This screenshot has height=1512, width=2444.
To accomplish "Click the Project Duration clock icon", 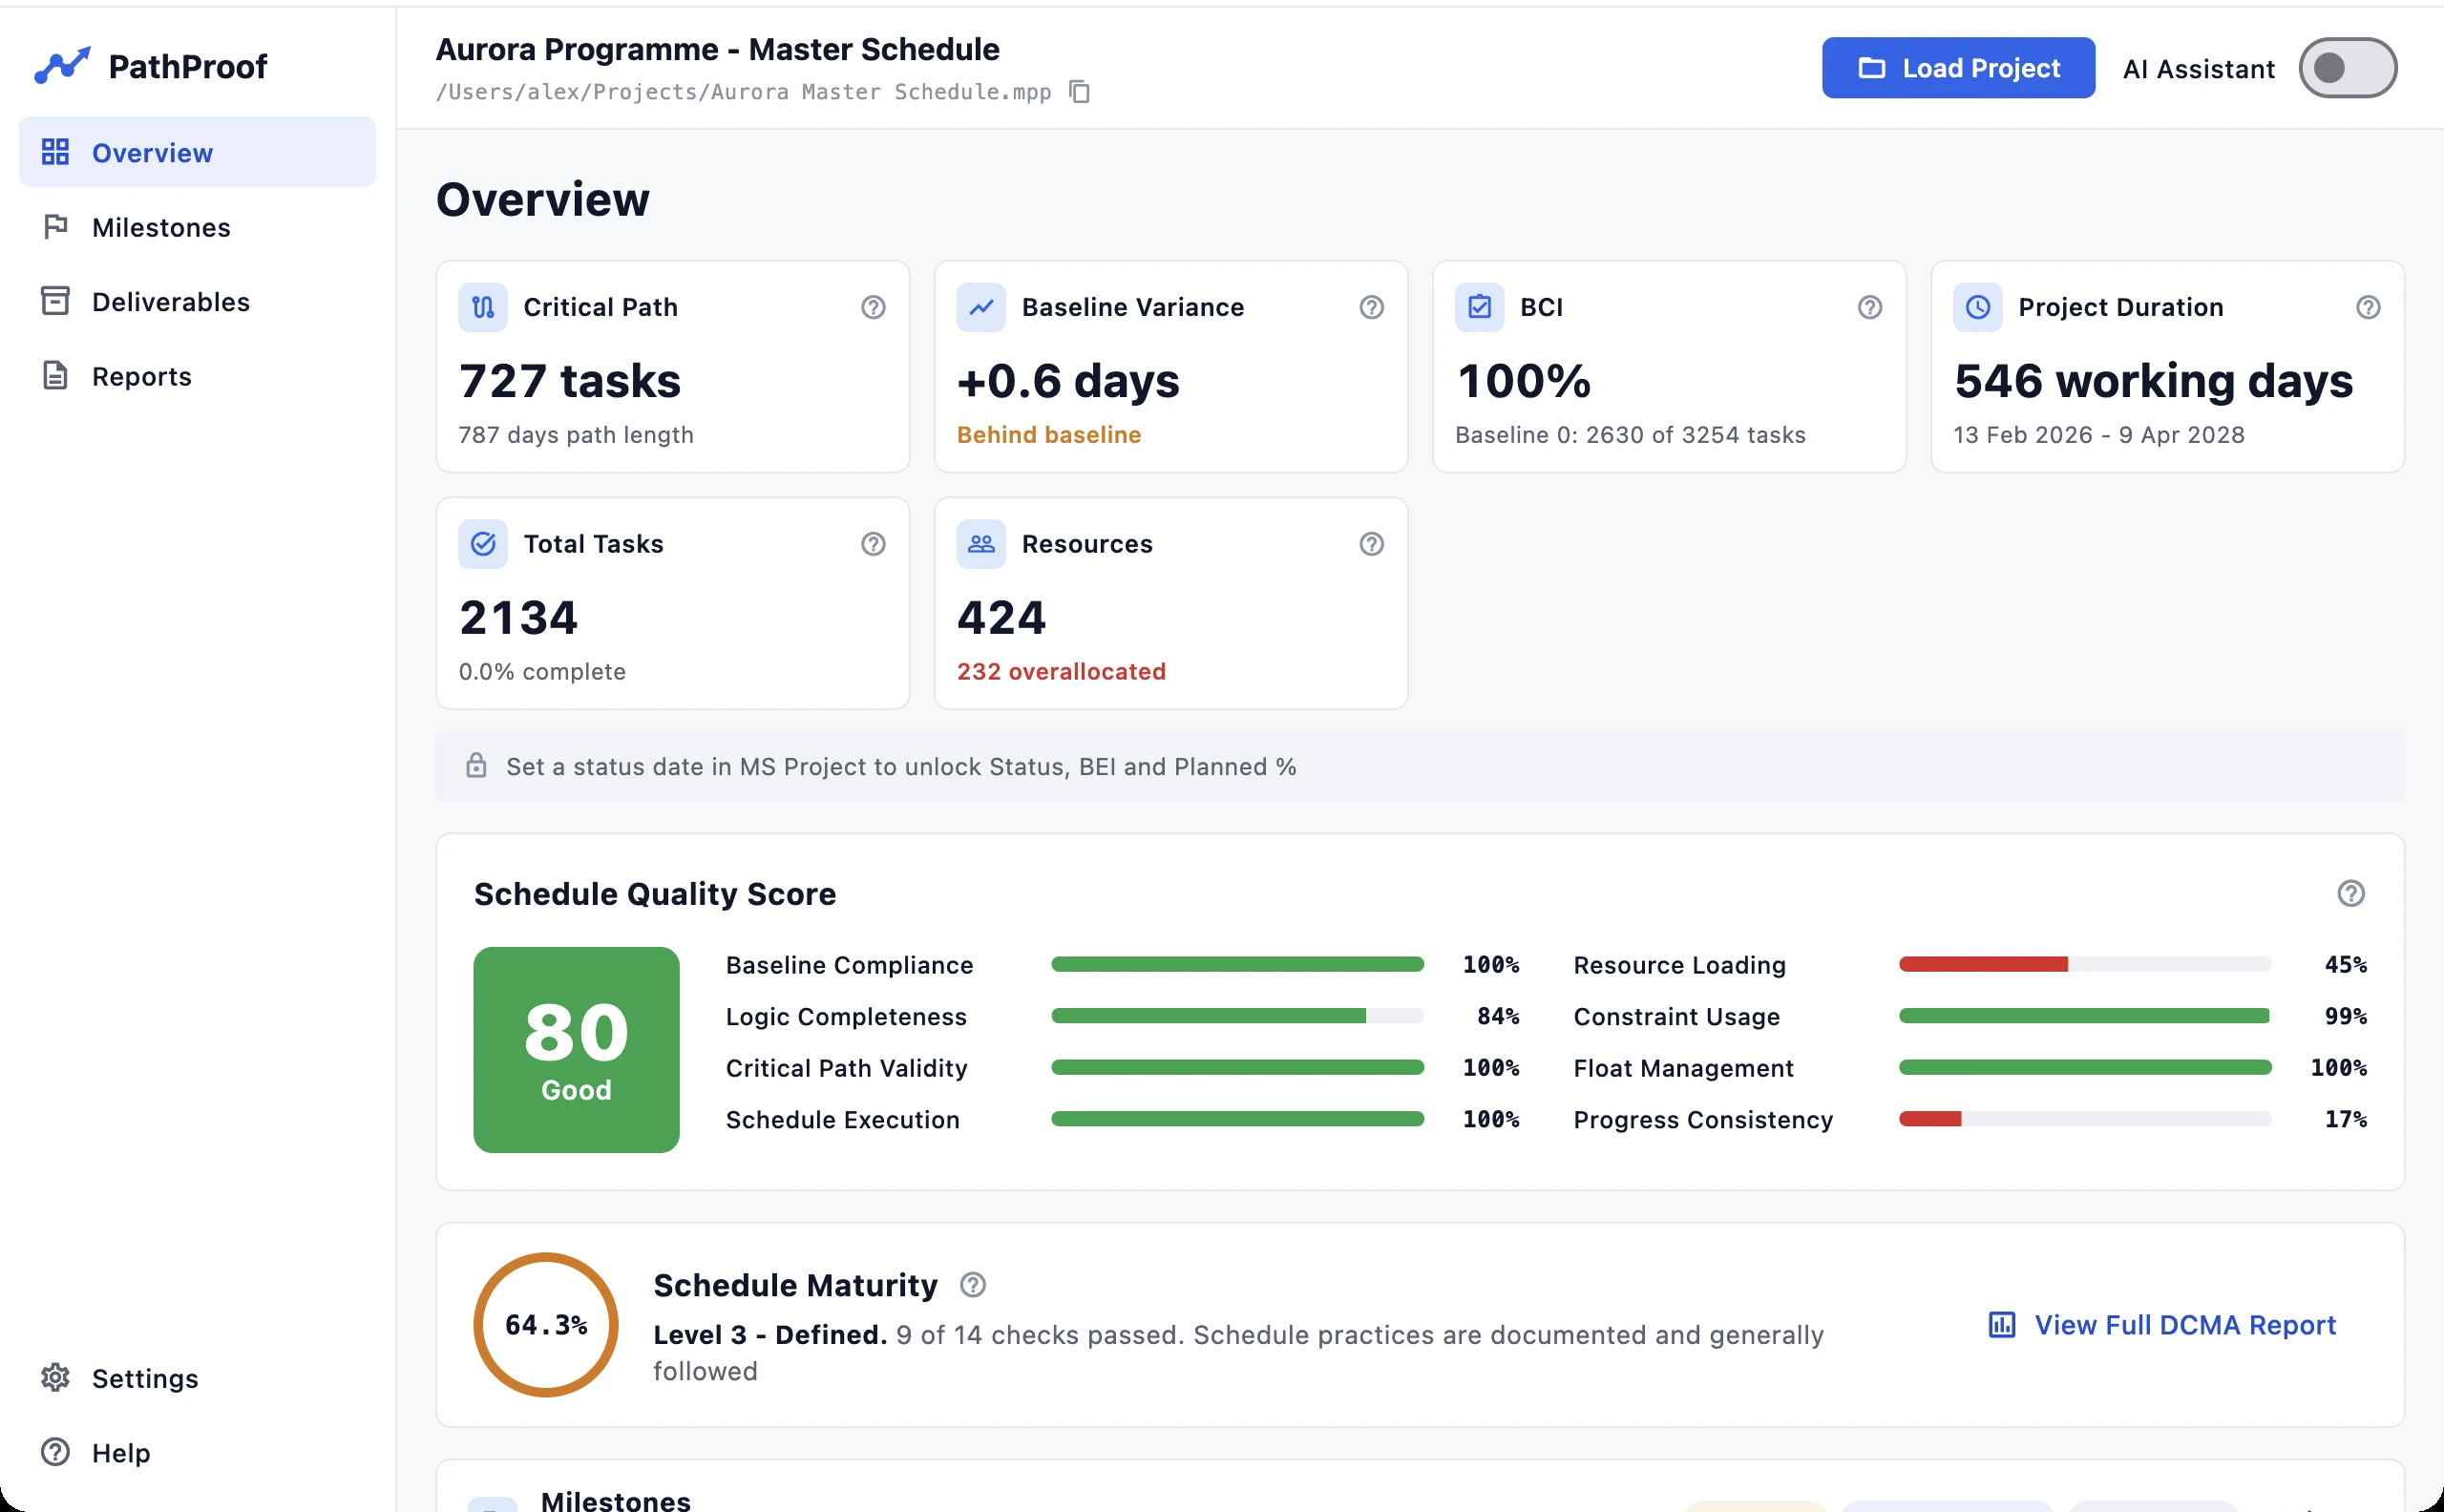I will click(1977, 307).
